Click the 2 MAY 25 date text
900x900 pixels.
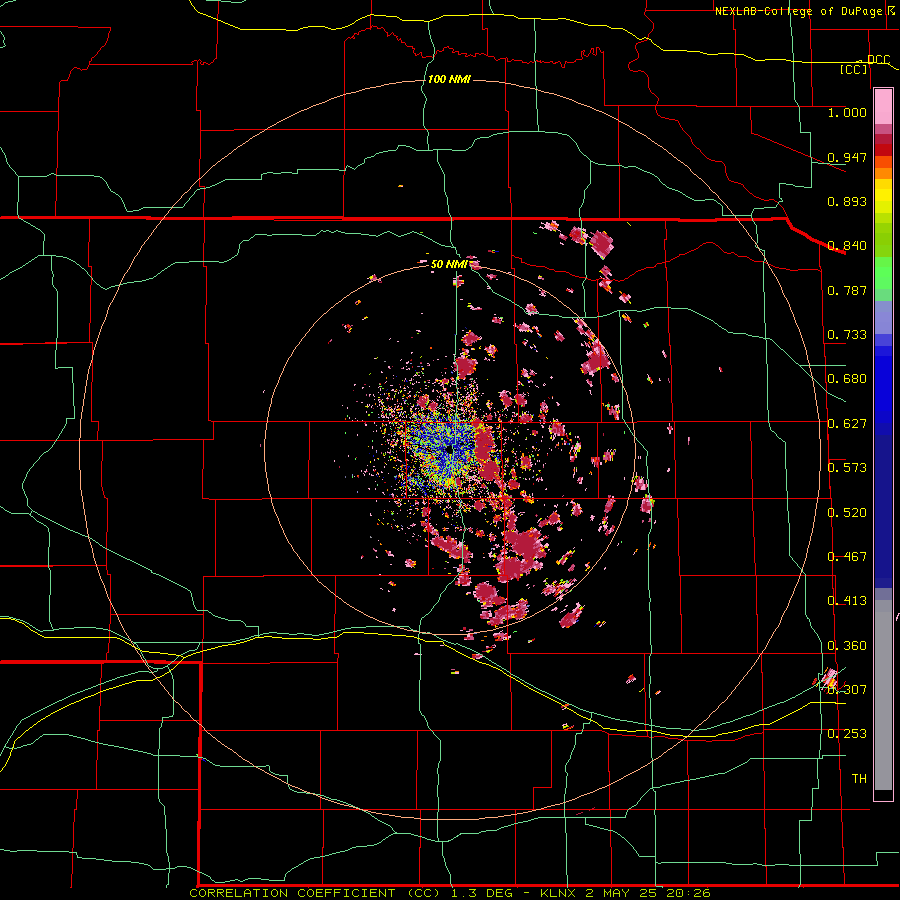(620, 893)
